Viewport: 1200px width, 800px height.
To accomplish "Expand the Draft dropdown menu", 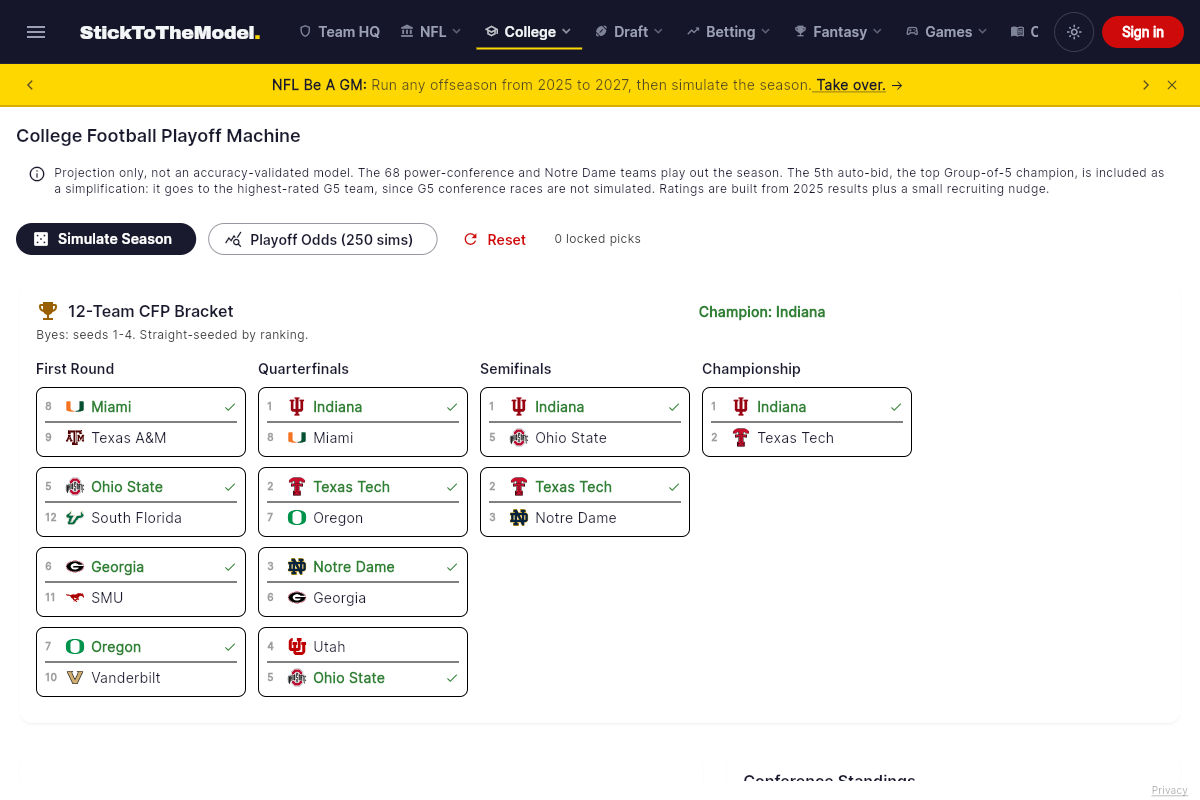I will pos(629,32).
